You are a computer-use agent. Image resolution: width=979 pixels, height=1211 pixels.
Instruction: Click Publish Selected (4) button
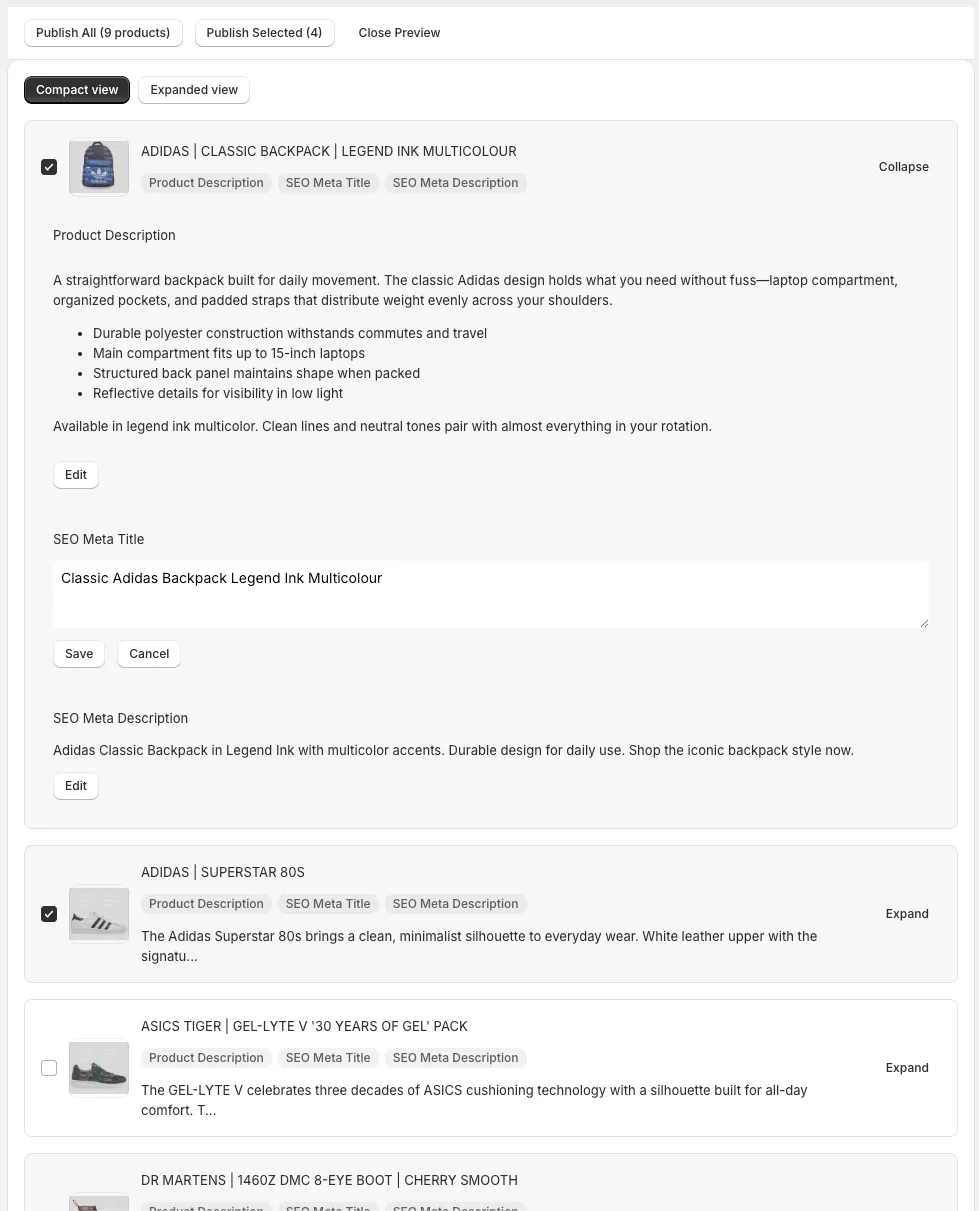264,33
